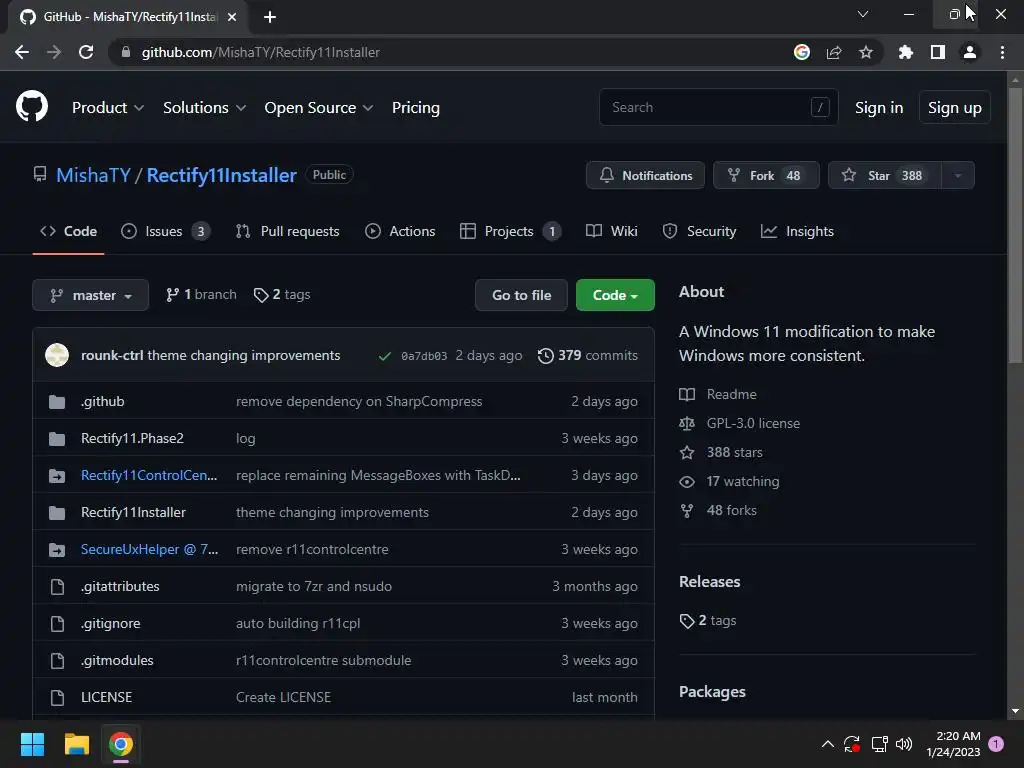Viewport: 1024px width, 768px height.
Task: Select the Code tab
Action: (x=69, y=231)
